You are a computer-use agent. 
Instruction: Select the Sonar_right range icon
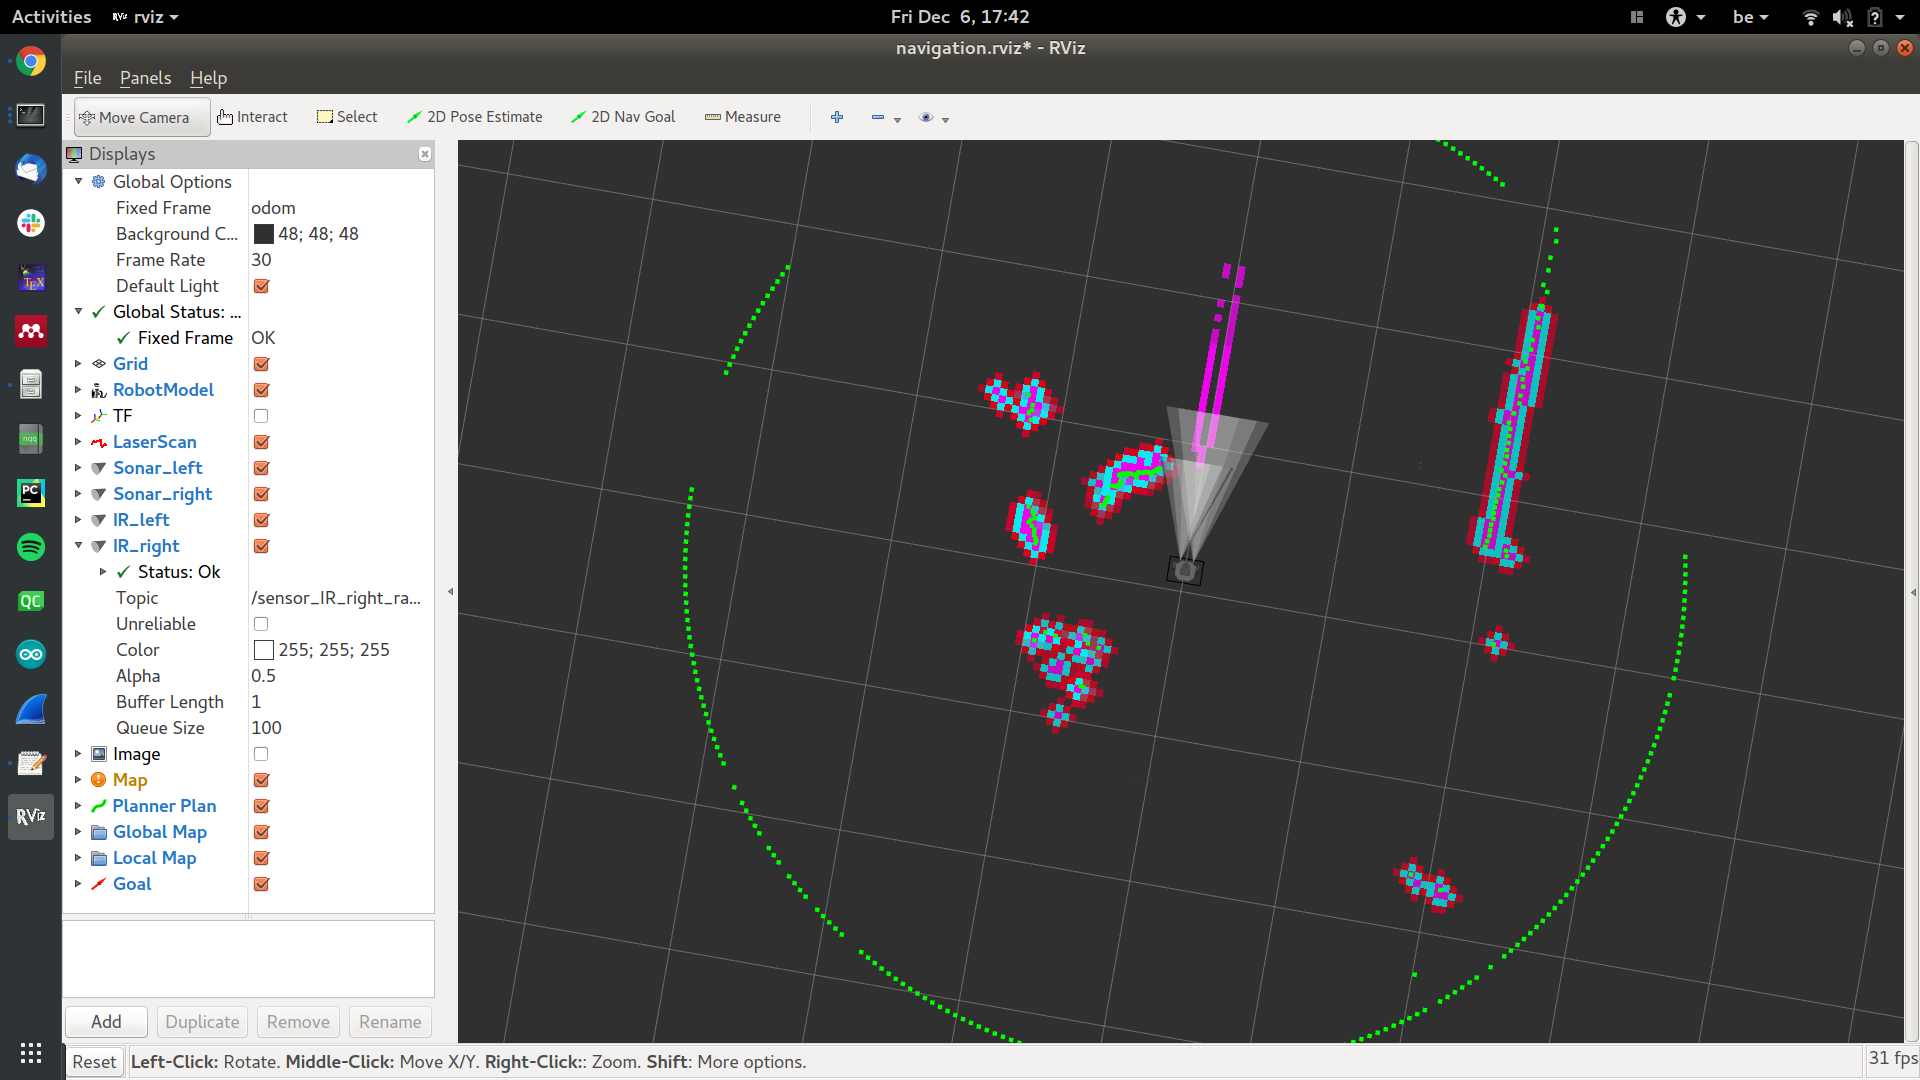pos(99,494)
